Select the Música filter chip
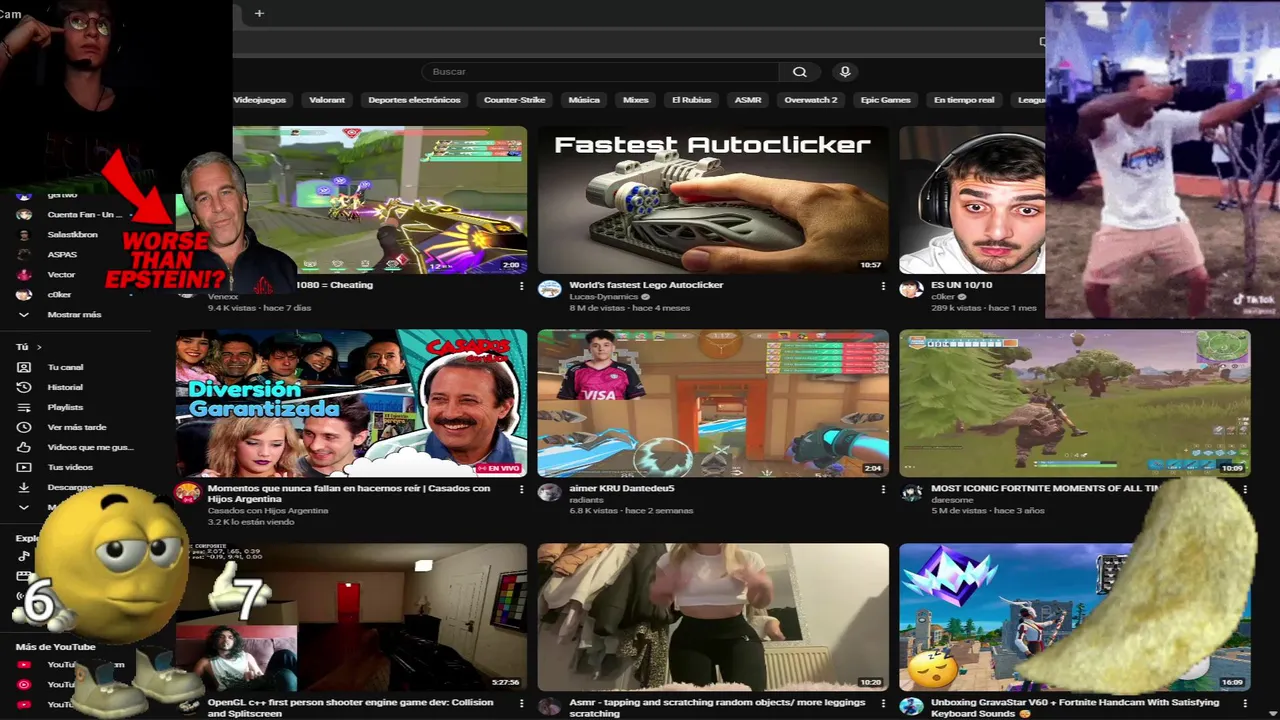 click(x=584, y=100)
